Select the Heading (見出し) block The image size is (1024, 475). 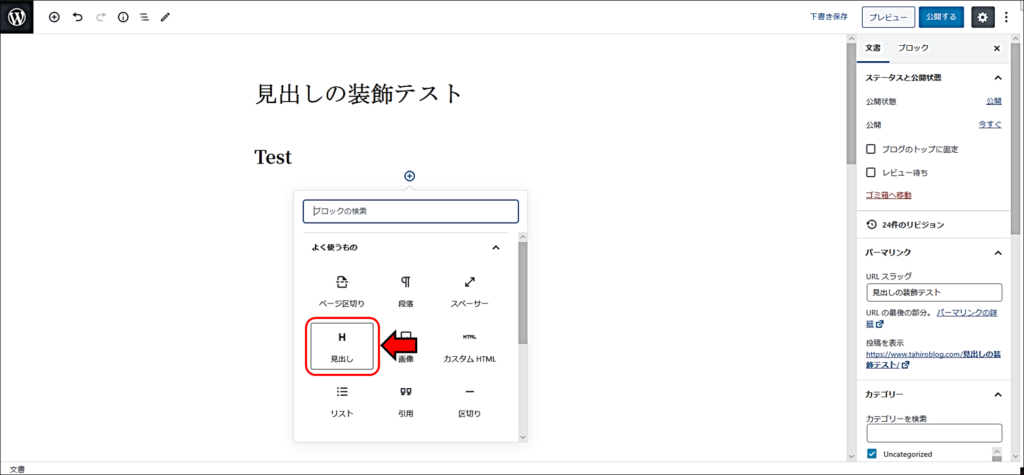(342, 347)
